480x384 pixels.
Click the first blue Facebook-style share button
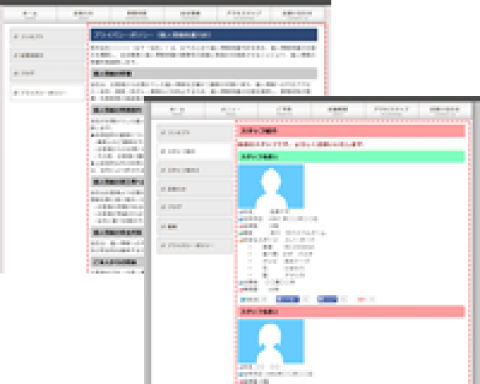point(288,299)
